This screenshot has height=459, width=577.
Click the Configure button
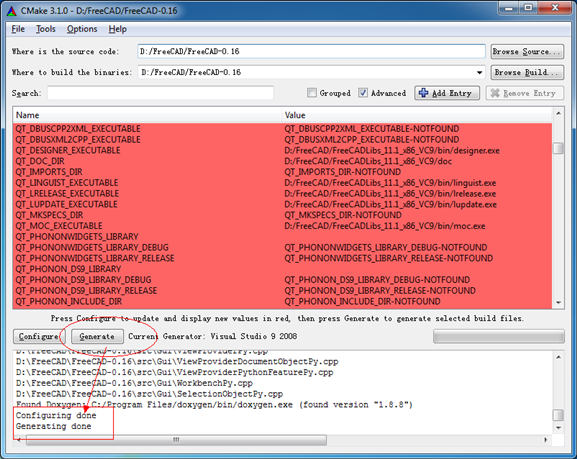pos(39,336)
